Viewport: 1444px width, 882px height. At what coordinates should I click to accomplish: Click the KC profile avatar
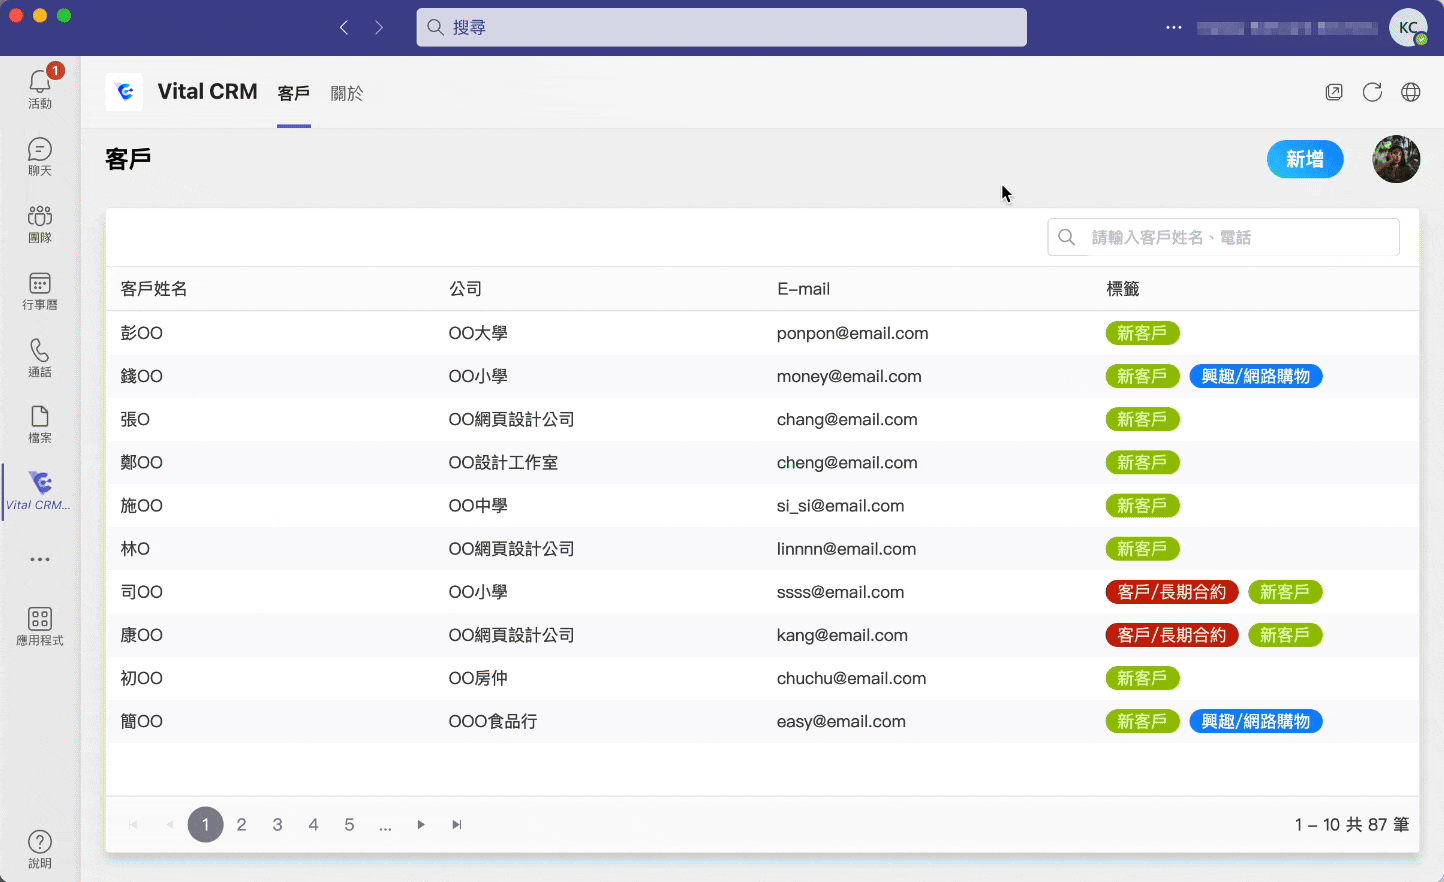click(x=1409, y=27)
